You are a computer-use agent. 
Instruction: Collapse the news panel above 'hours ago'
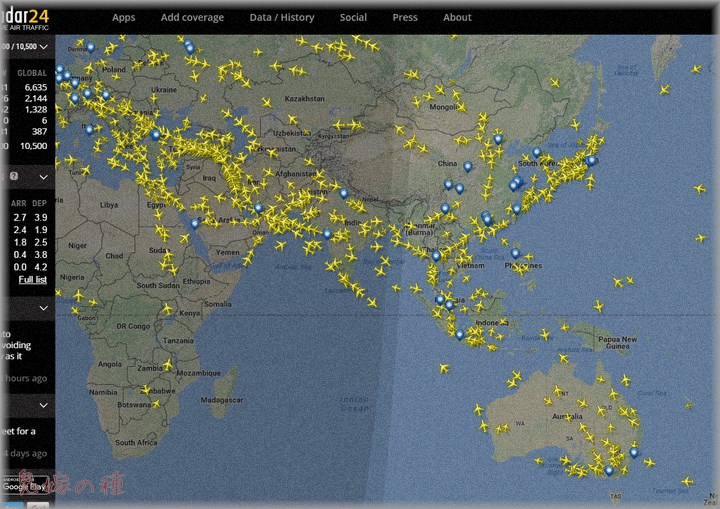(x=43, y=309)
